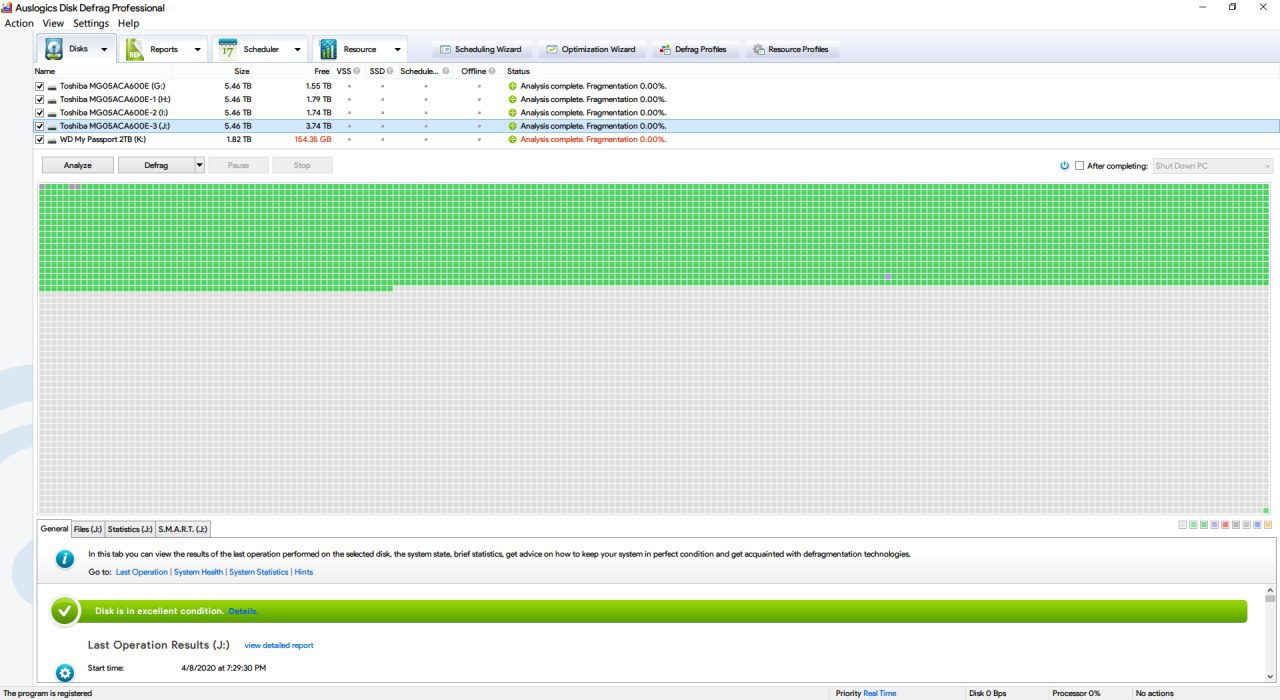The image size is (1280, 700).
Task: Go to System Statistics link
Action: pyautogui.click(x=259, y=572)
